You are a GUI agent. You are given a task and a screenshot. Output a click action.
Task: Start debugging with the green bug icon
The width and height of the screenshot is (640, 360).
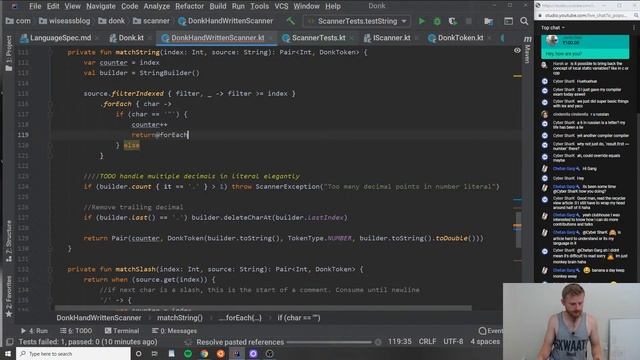pyautogui.click(x=437, y=21)
